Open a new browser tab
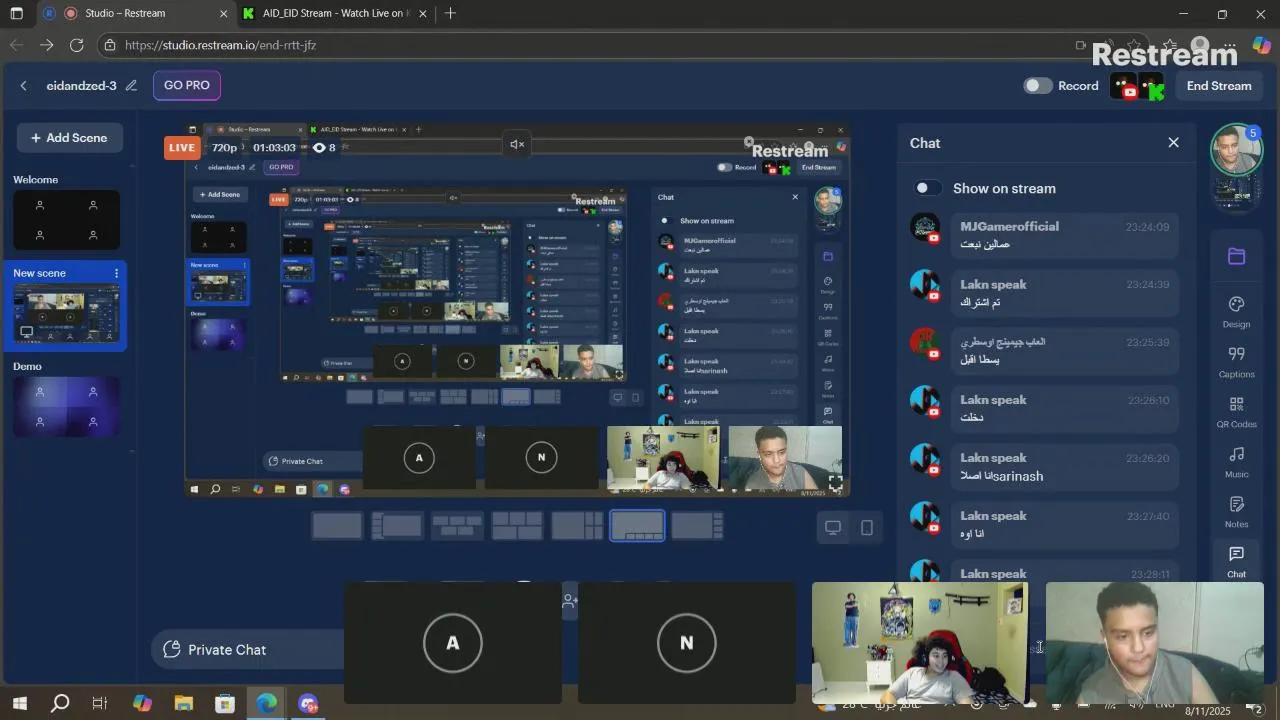 point(450,13)
